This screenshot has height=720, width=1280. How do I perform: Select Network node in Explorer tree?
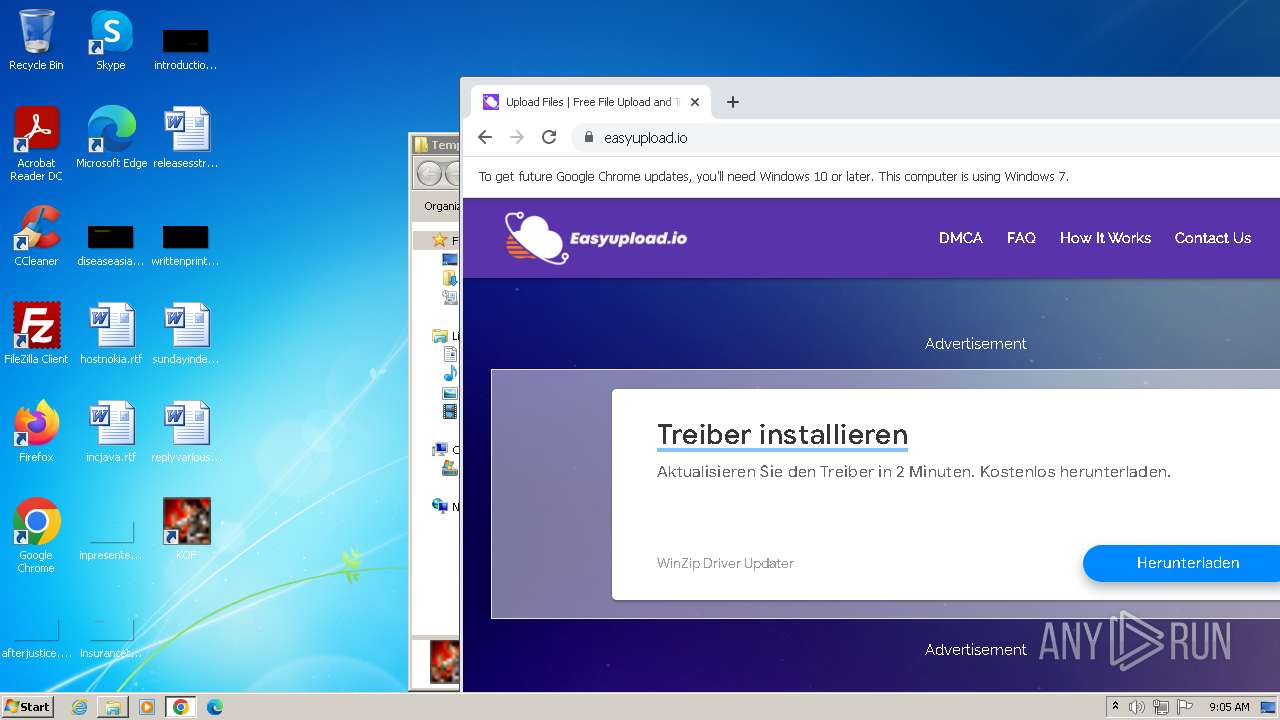(440, 506)
